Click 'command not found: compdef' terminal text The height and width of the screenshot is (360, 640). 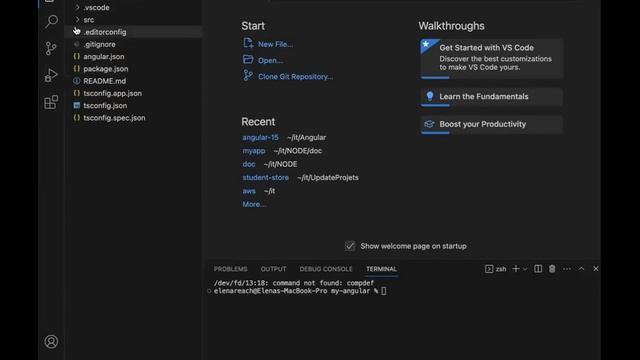pos(323,283)
